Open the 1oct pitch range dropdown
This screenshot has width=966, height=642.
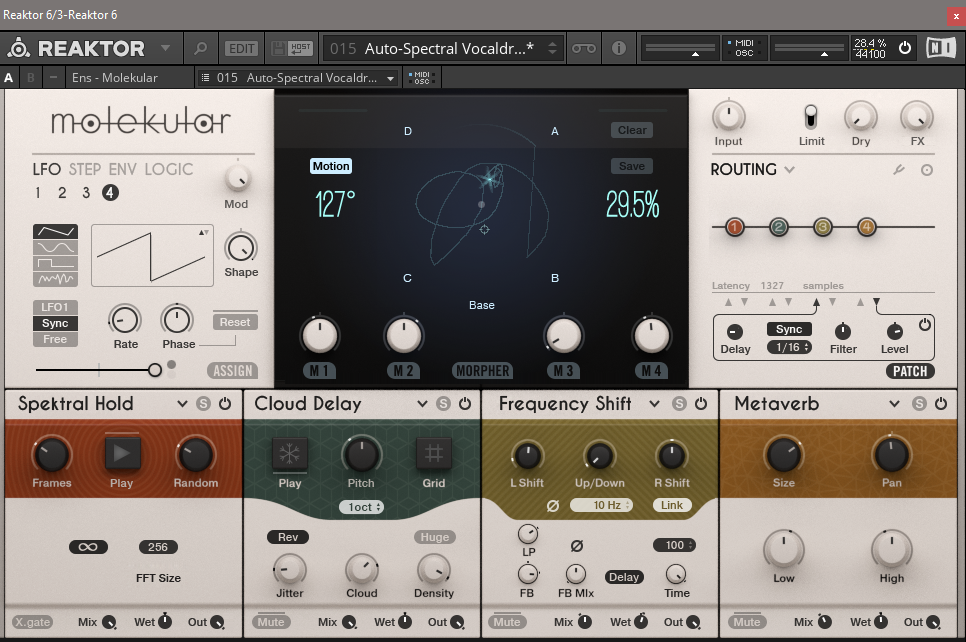coord(362,507)
